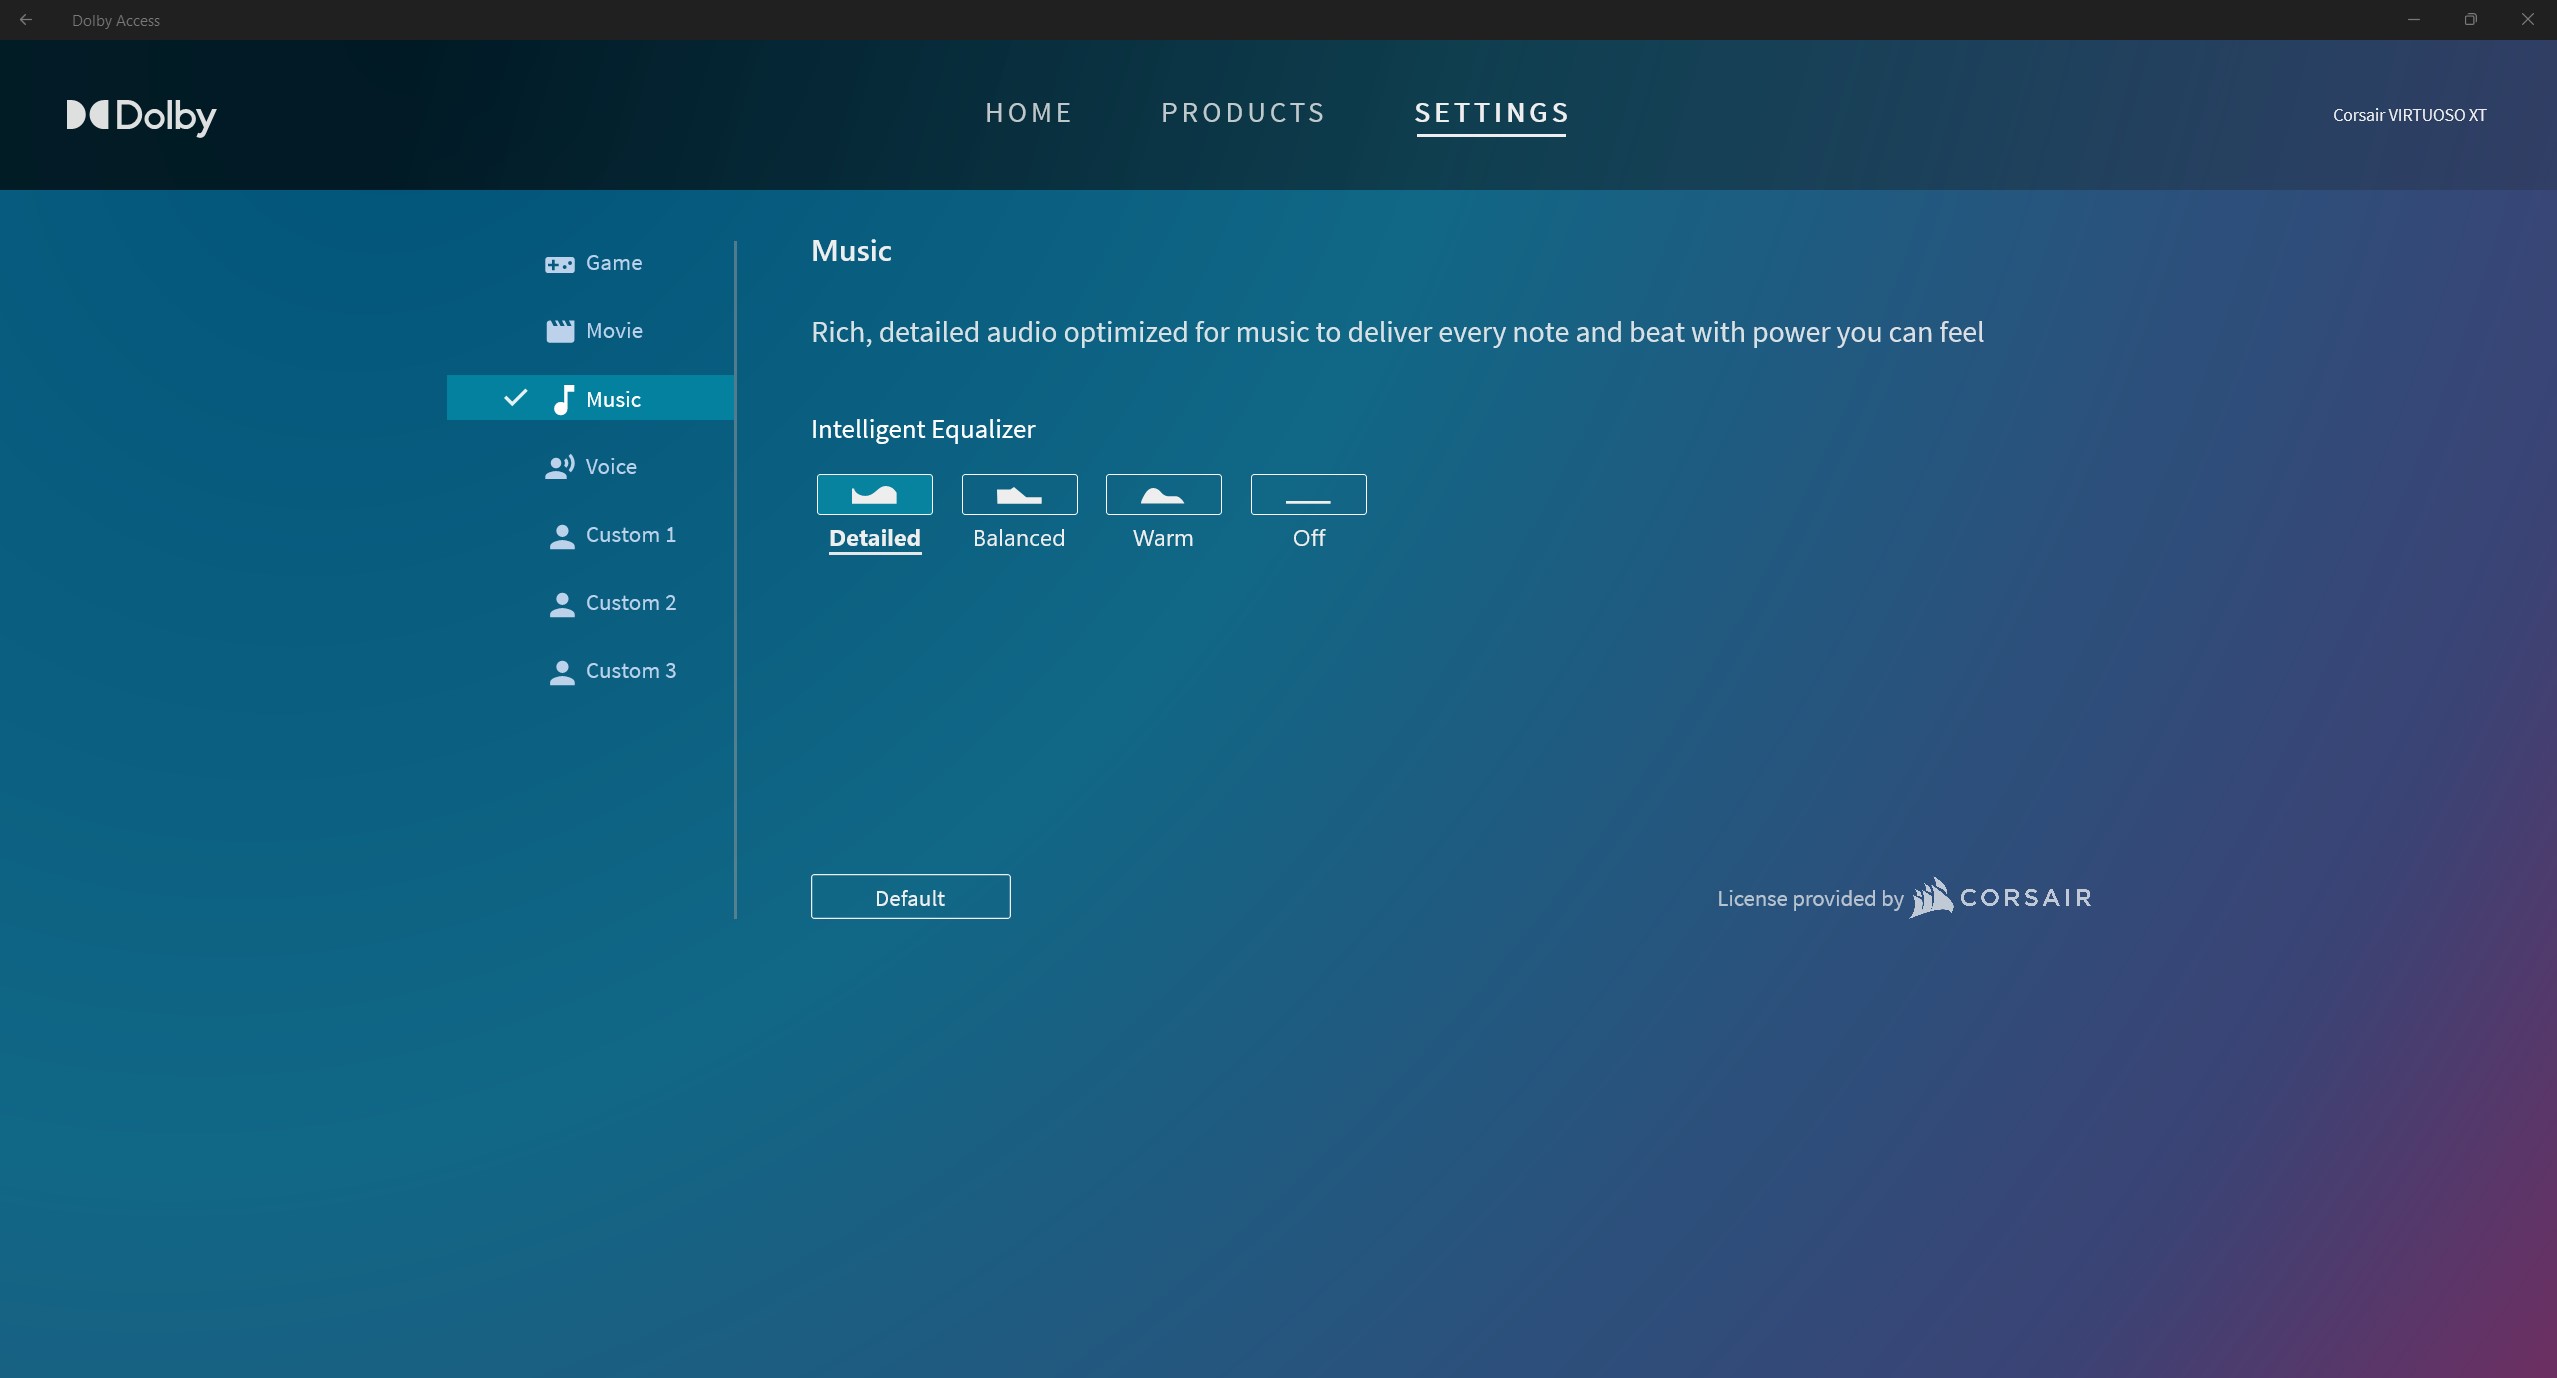Click the checkmark beside Music

515,398
